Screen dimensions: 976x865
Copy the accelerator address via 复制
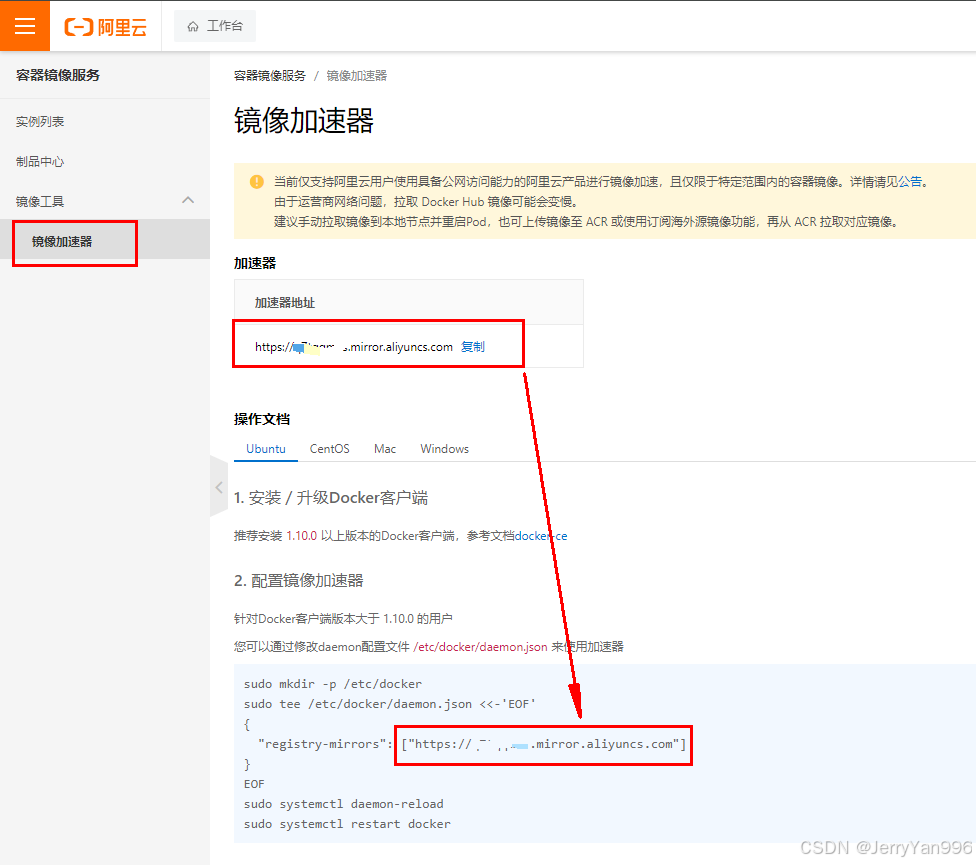pos(472,347)
